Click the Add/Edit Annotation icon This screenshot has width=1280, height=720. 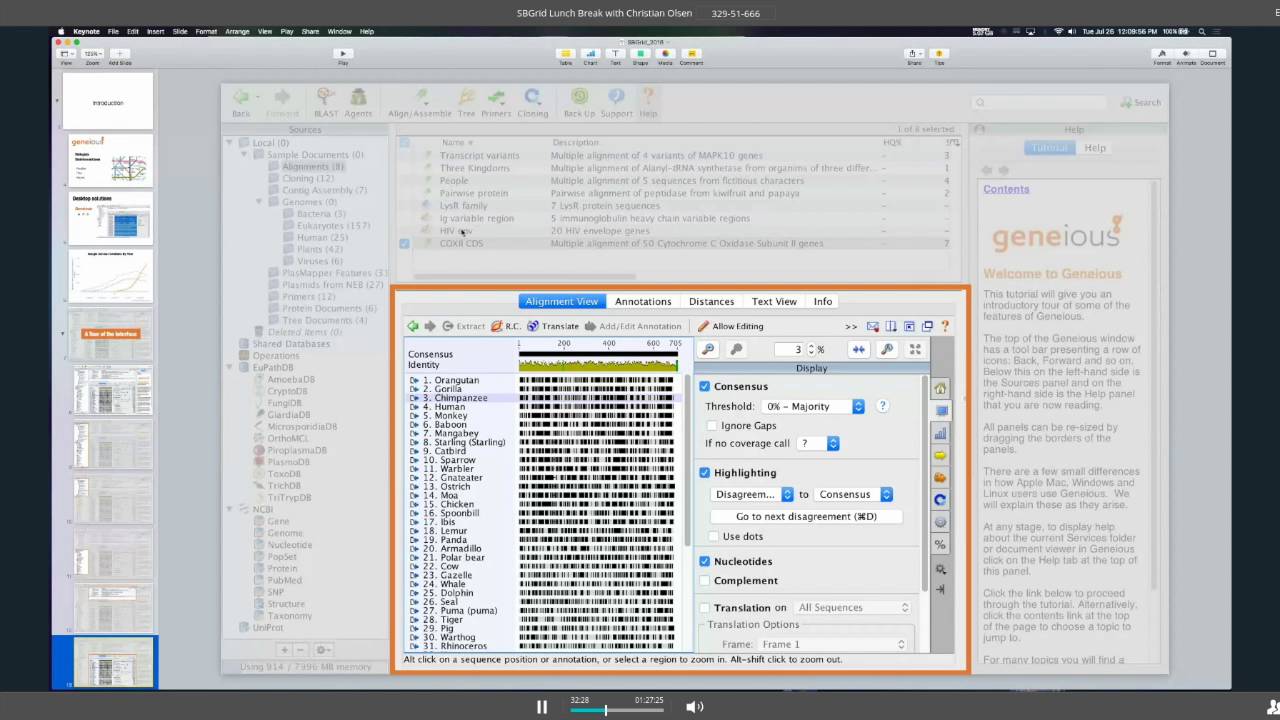pos(590,326)
